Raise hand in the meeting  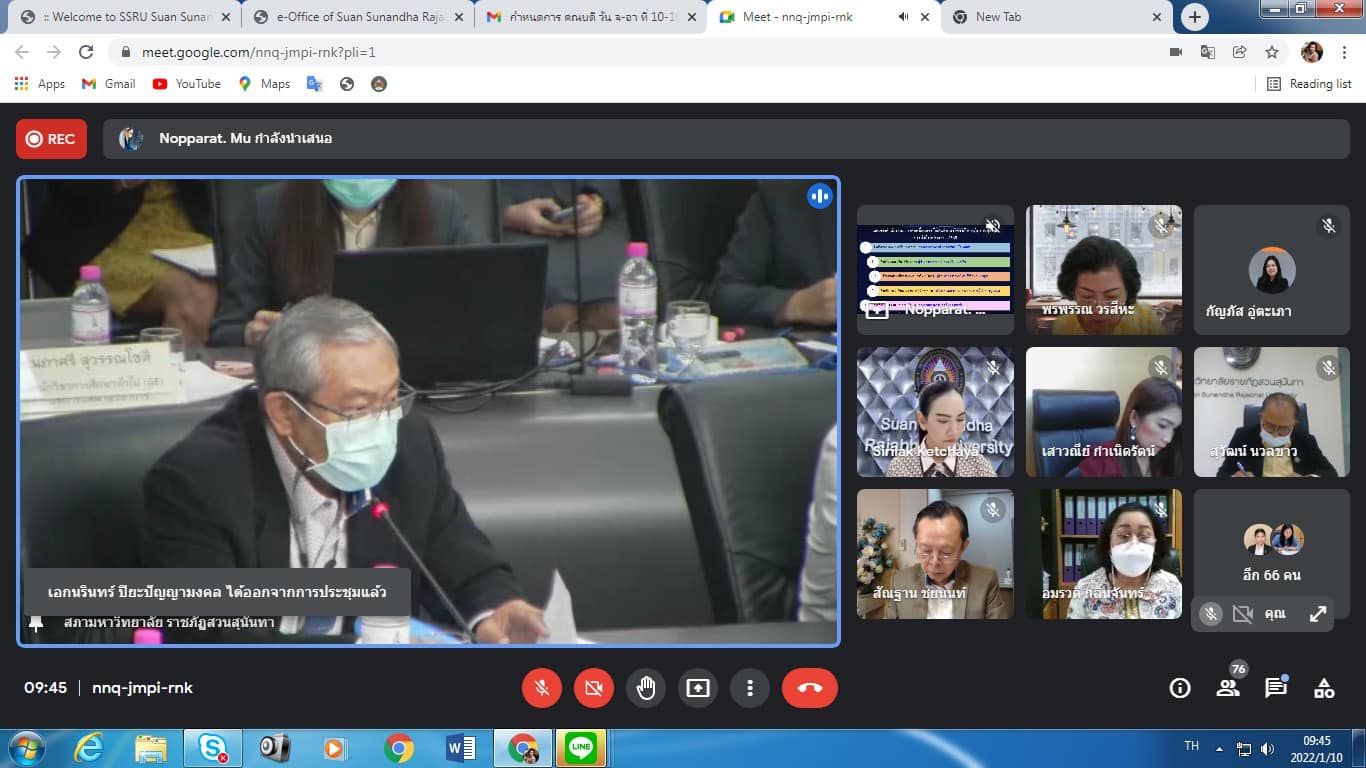pyautogui.click(x=646, y=688)
